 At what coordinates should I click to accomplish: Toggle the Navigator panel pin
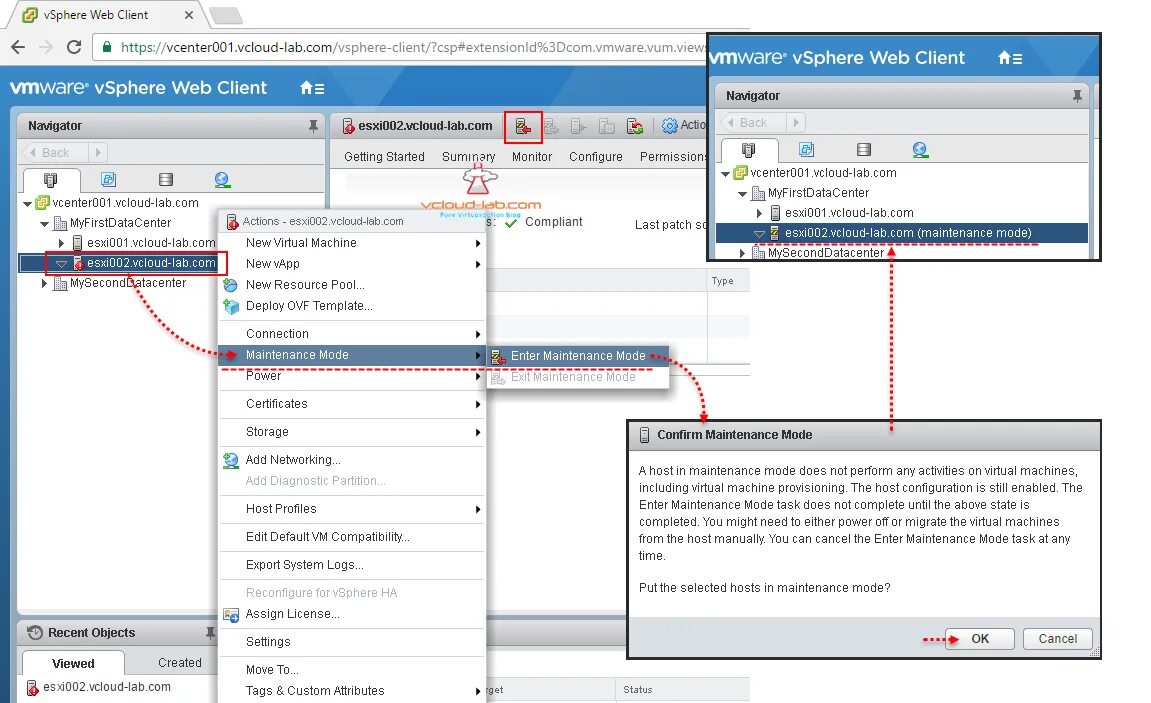coord(314,126)
